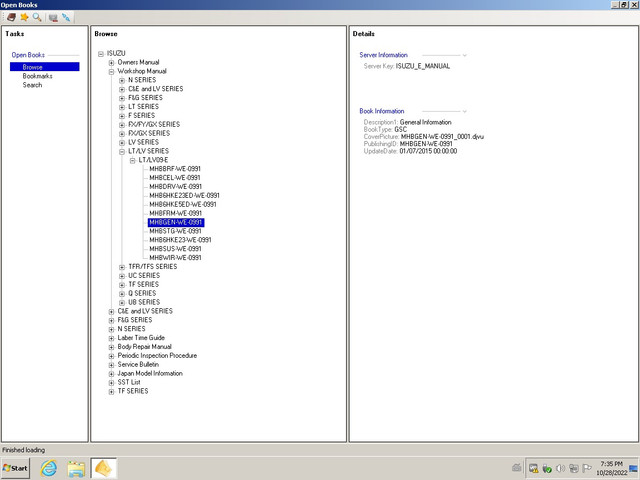Click the yellow application icon in taskbar

[x=103, y=468]
